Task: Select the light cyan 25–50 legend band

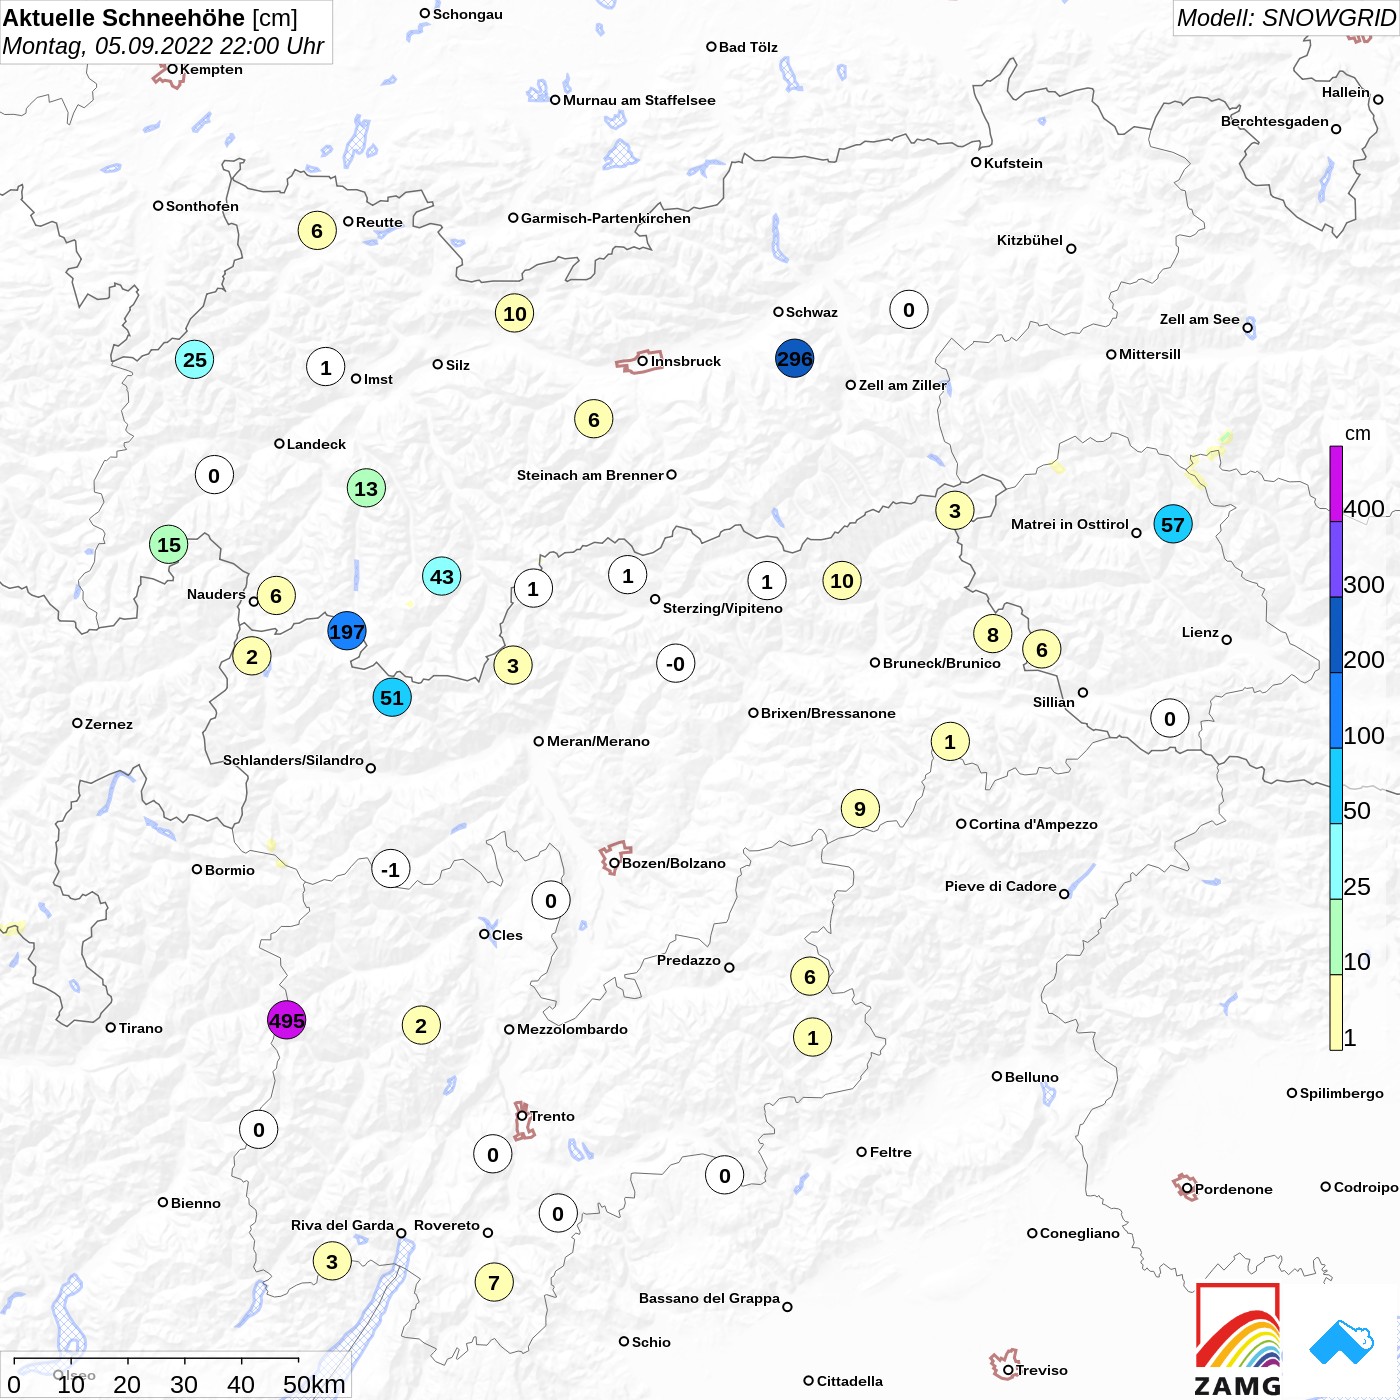Action: click(1336, 861)
